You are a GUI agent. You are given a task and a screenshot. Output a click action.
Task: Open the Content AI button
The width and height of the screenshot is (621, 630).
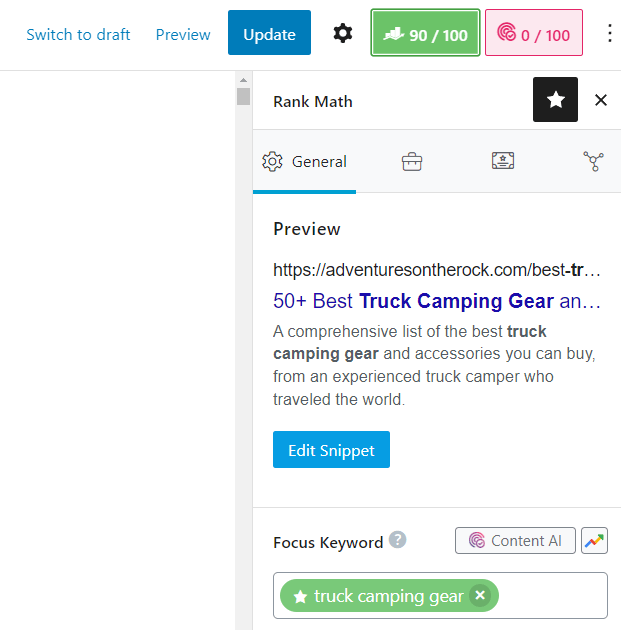point(515,541)
